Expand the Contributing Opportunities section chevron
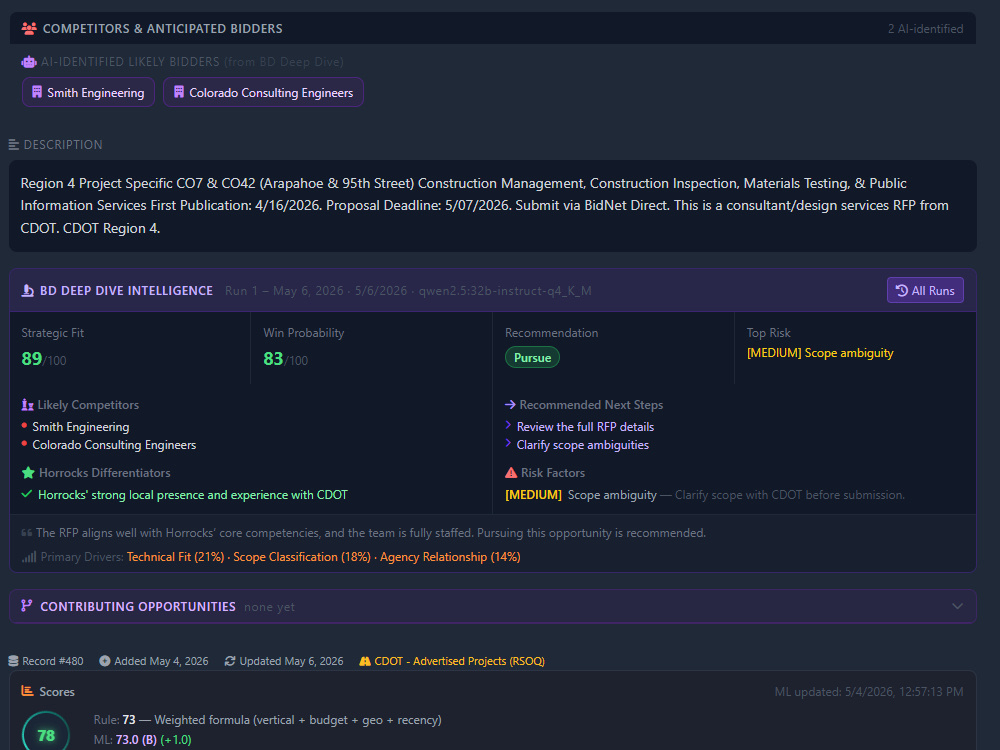Screen dimensions: 1000x750 (957, 607)
